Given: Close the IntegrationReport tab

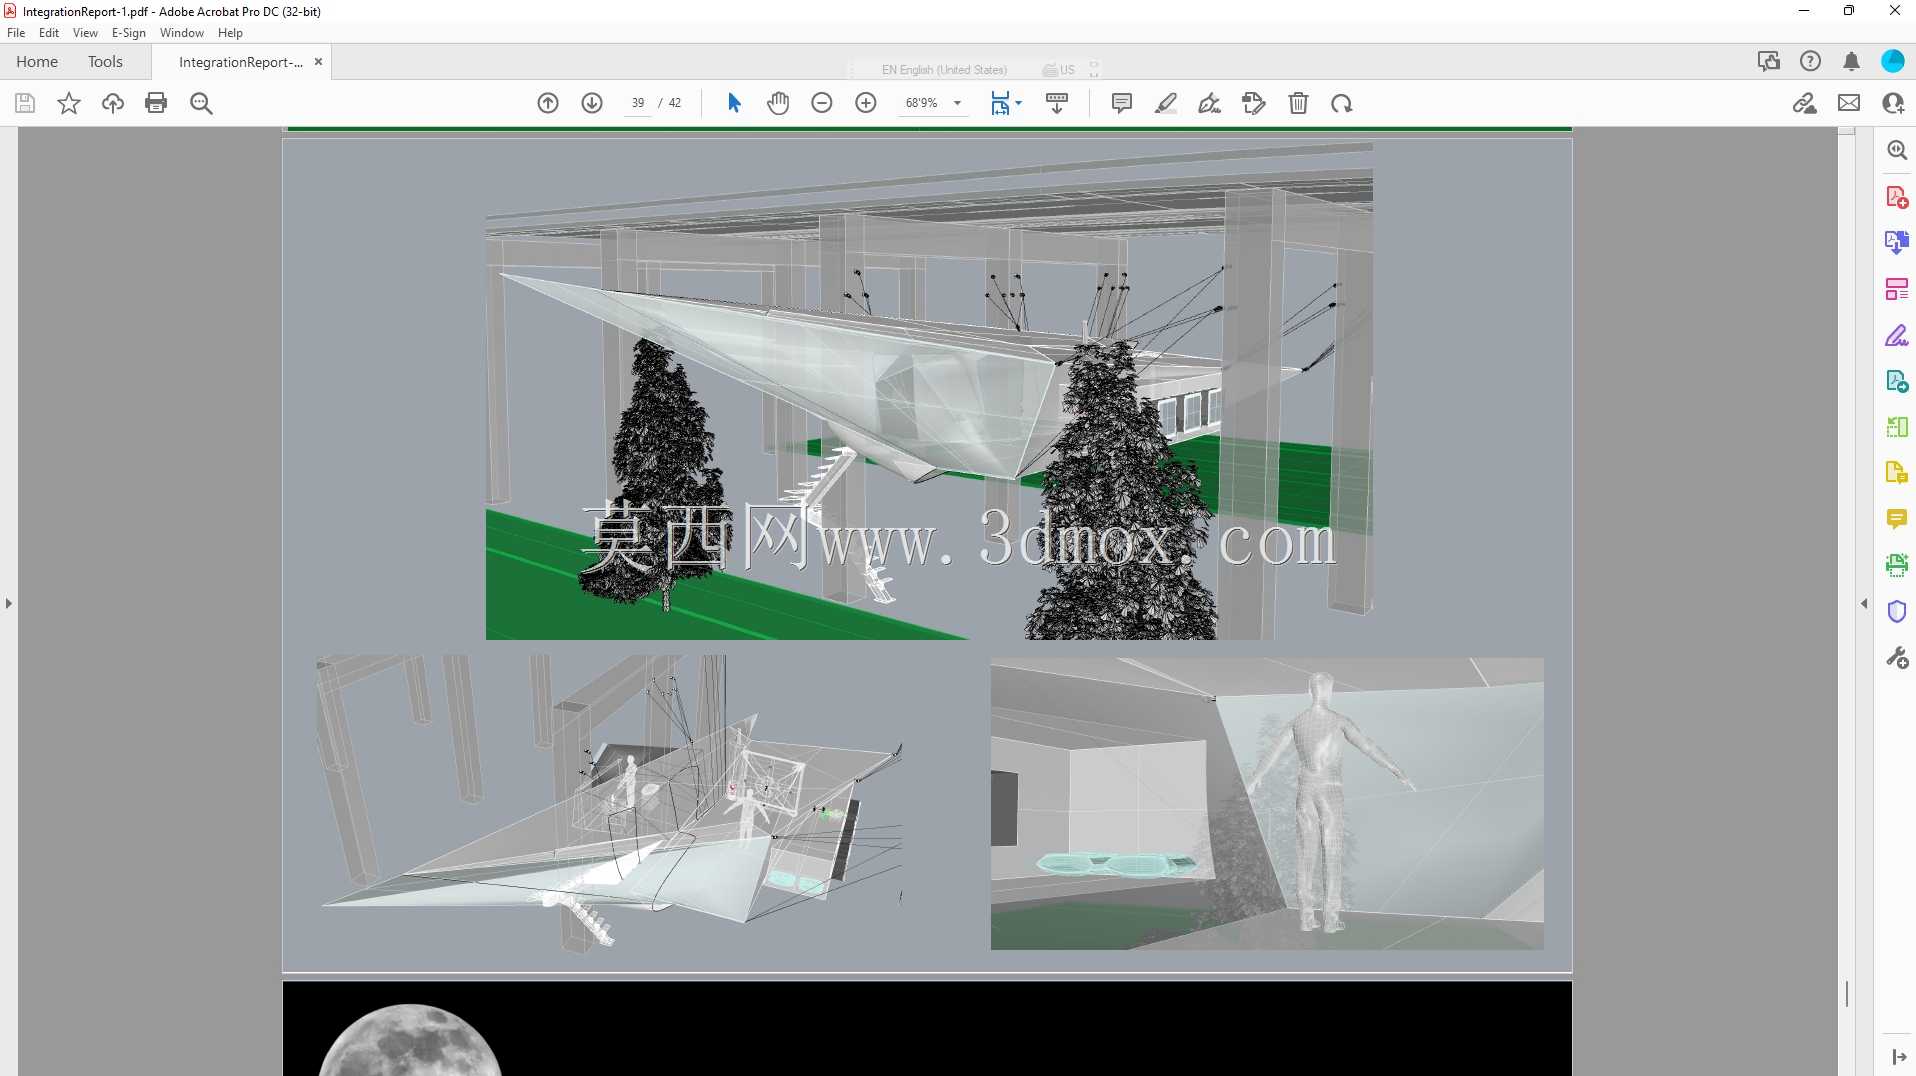Looking at the screenshot, I should pos(318,61).
